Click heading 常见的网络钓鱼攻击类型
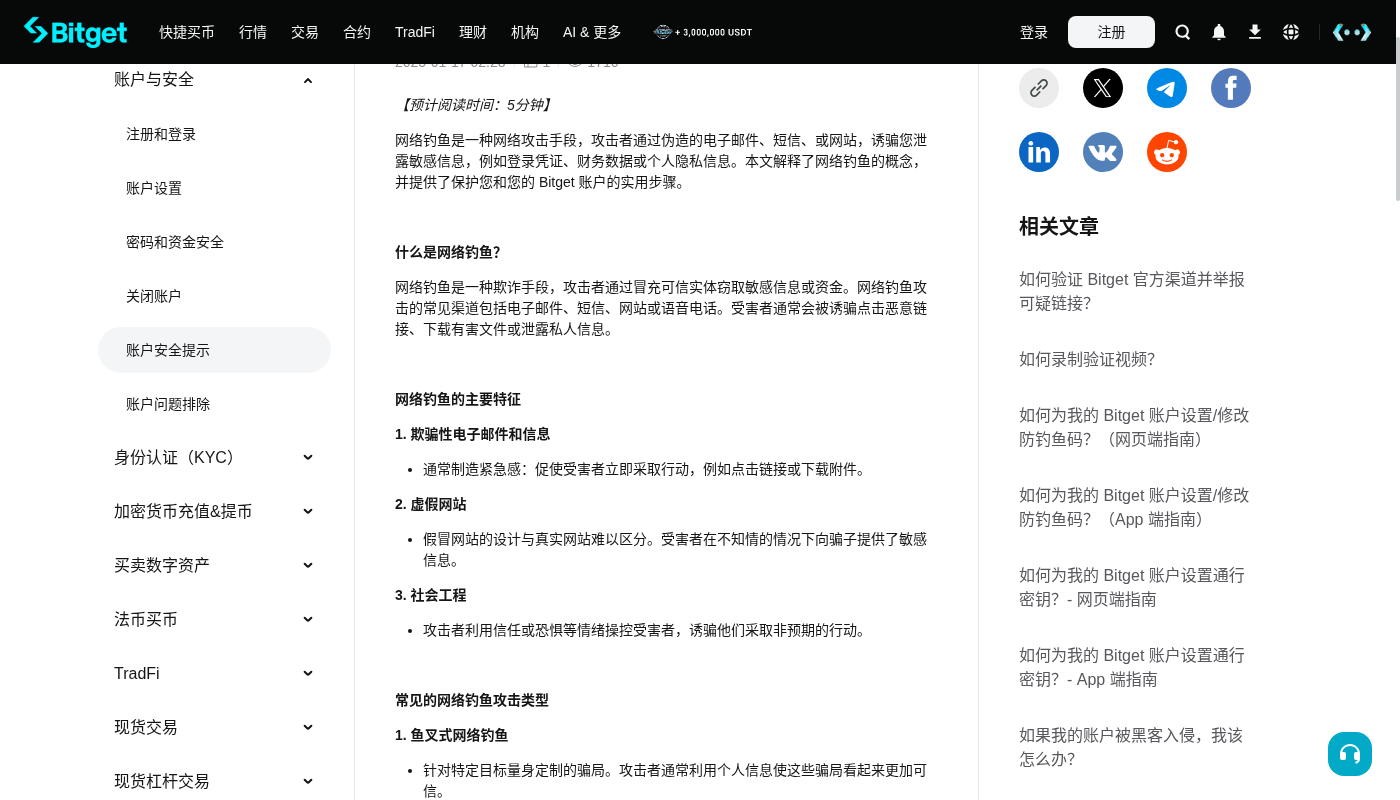 point(472,700)
